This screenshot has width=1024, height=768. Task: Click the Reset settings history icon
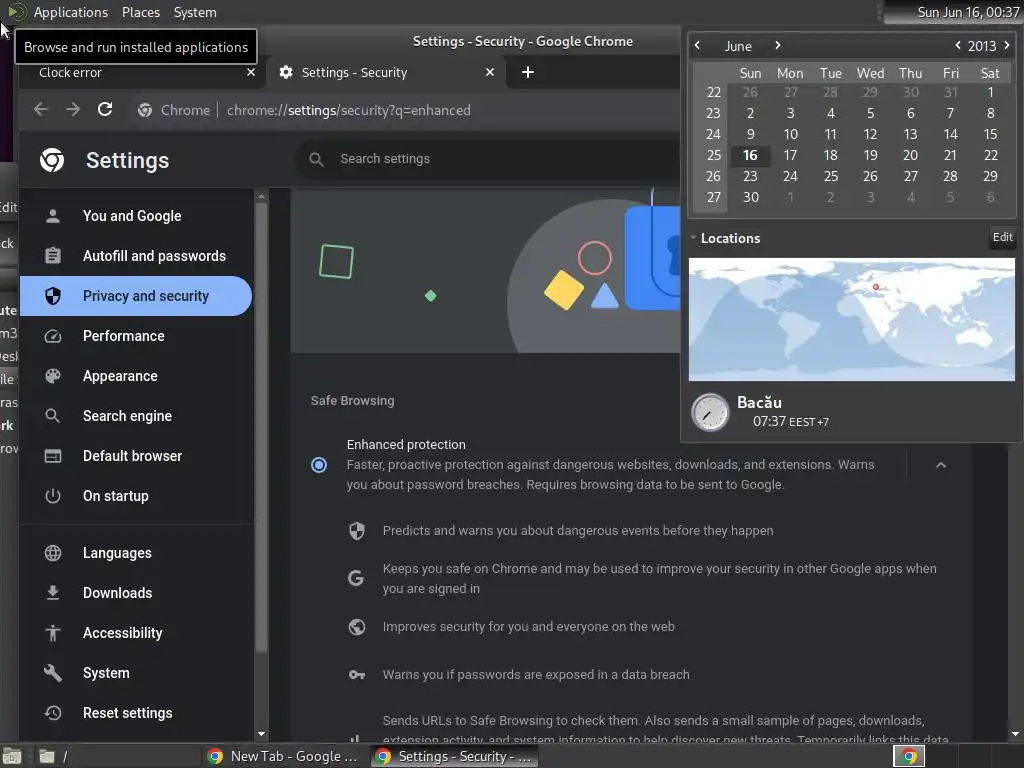click(53, 713)
